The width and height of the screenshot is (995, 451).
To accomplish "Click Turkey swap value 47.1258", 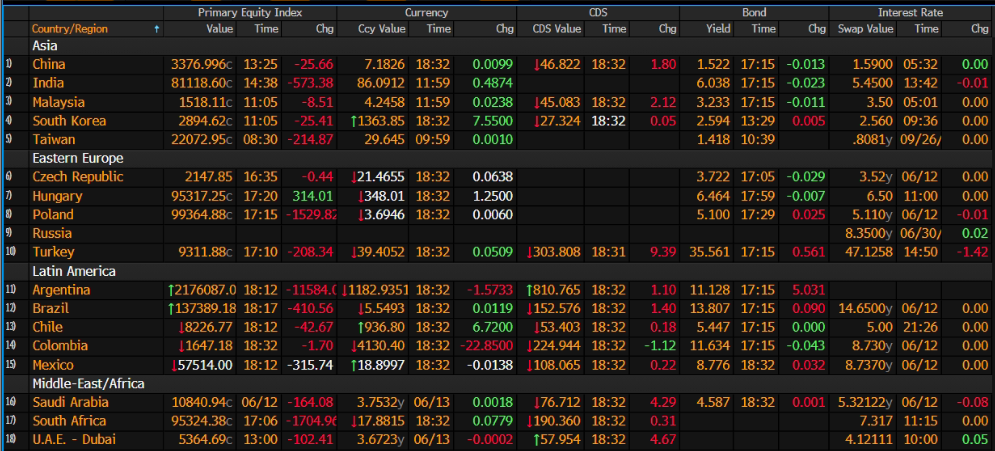I will (866, 252).
